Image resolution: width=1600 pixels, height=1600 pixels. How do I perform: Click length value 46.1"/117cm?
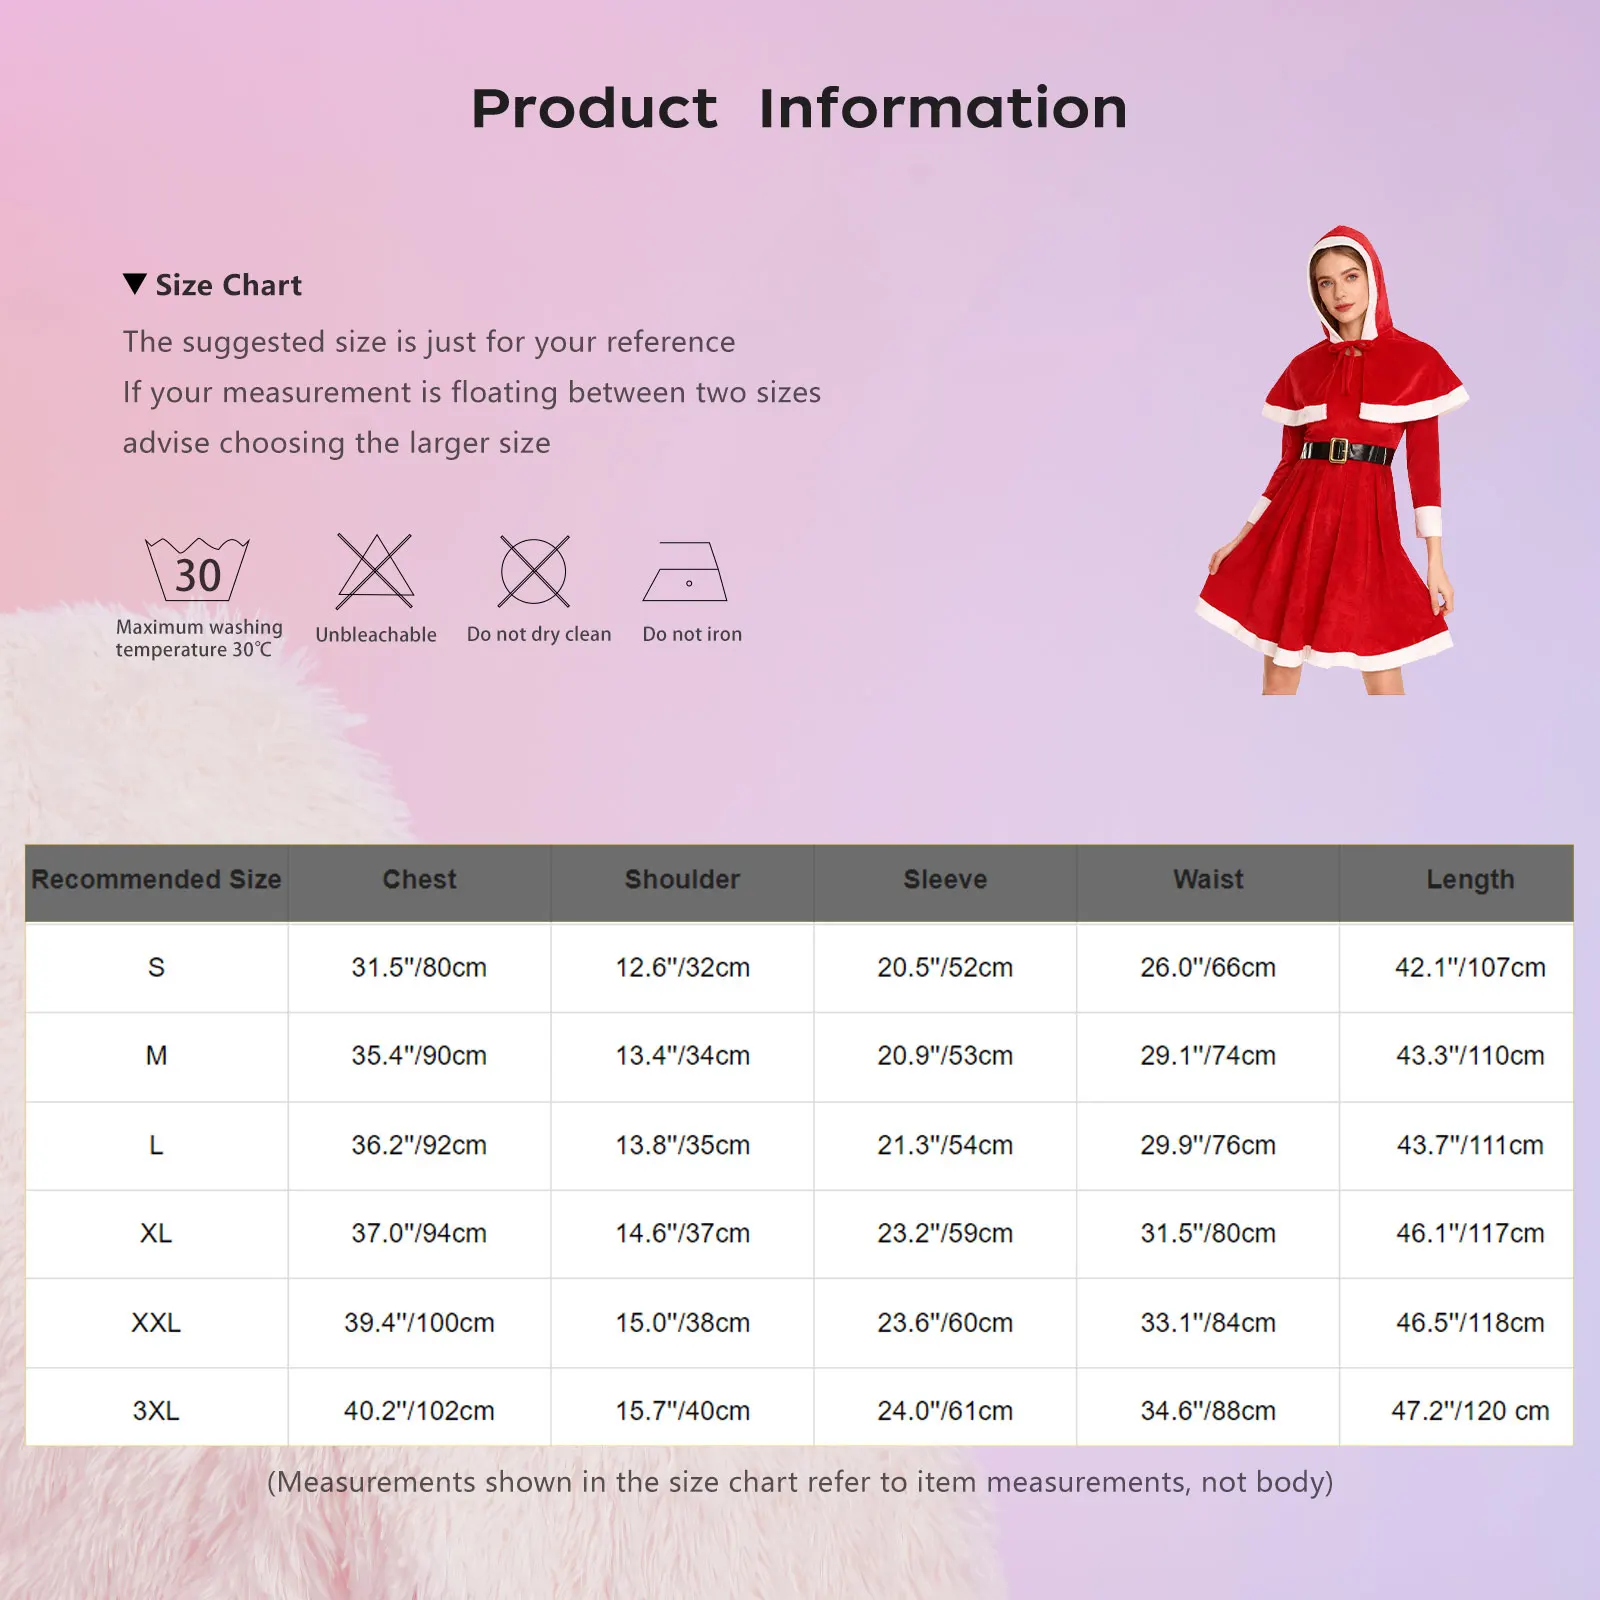(1470, 1233)
